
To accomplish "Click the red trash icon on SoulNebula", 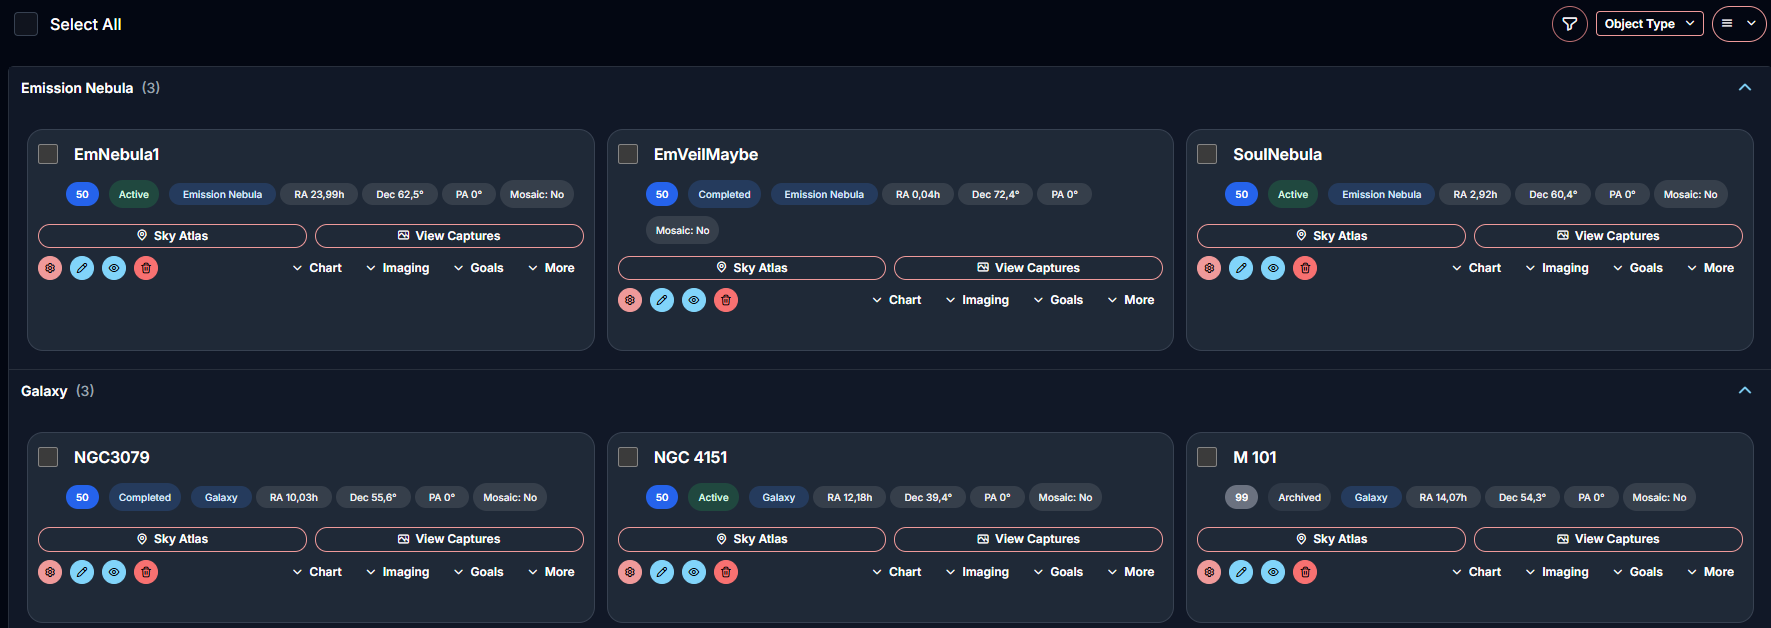I will [x=1305, y=268].
